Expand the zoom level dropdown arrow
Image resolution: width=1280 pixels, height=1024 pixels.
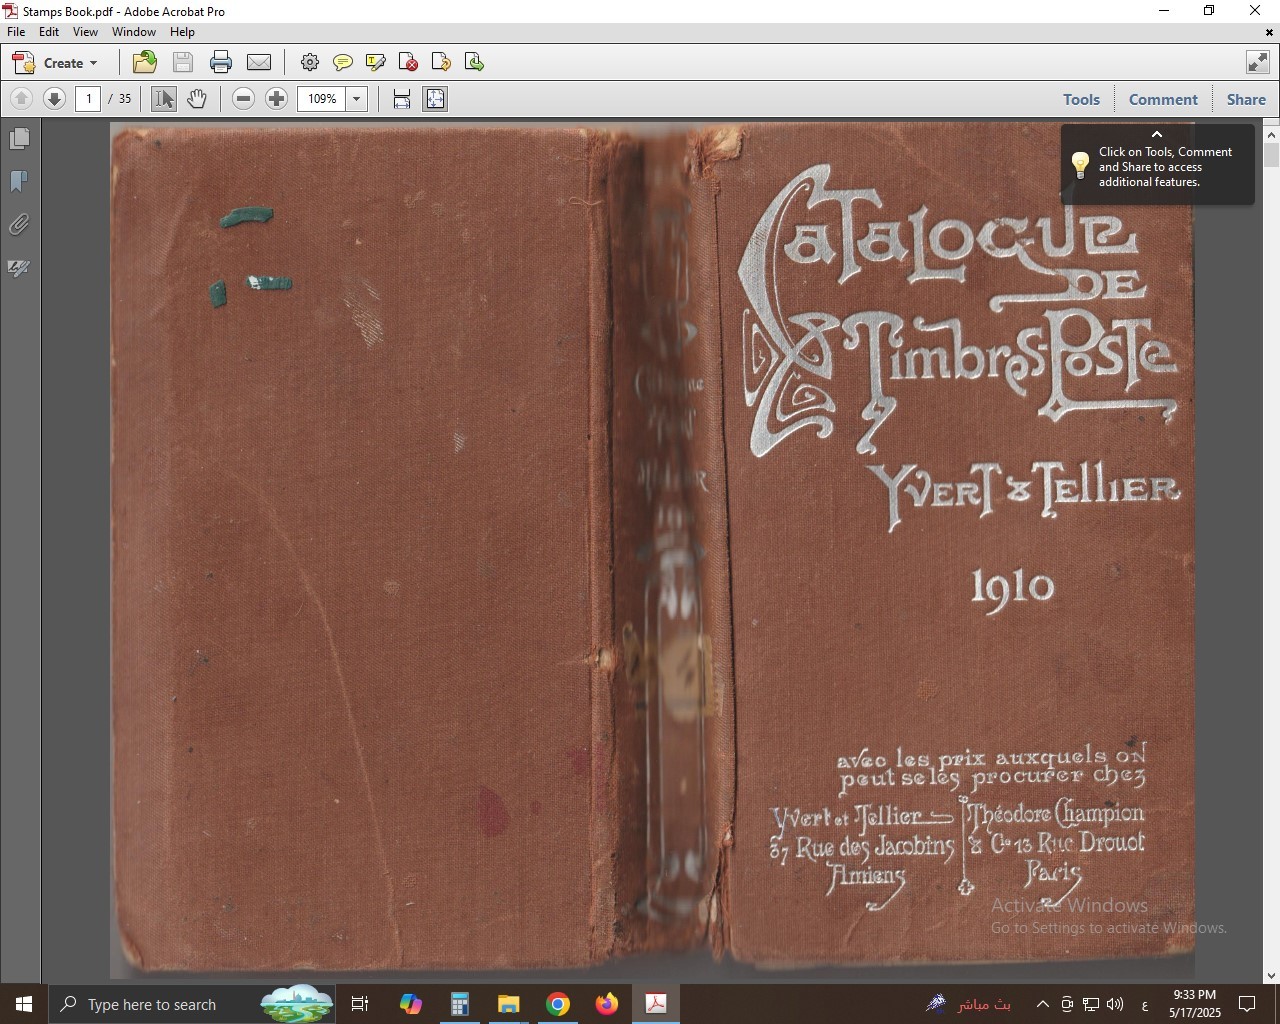tap(357, 99)
